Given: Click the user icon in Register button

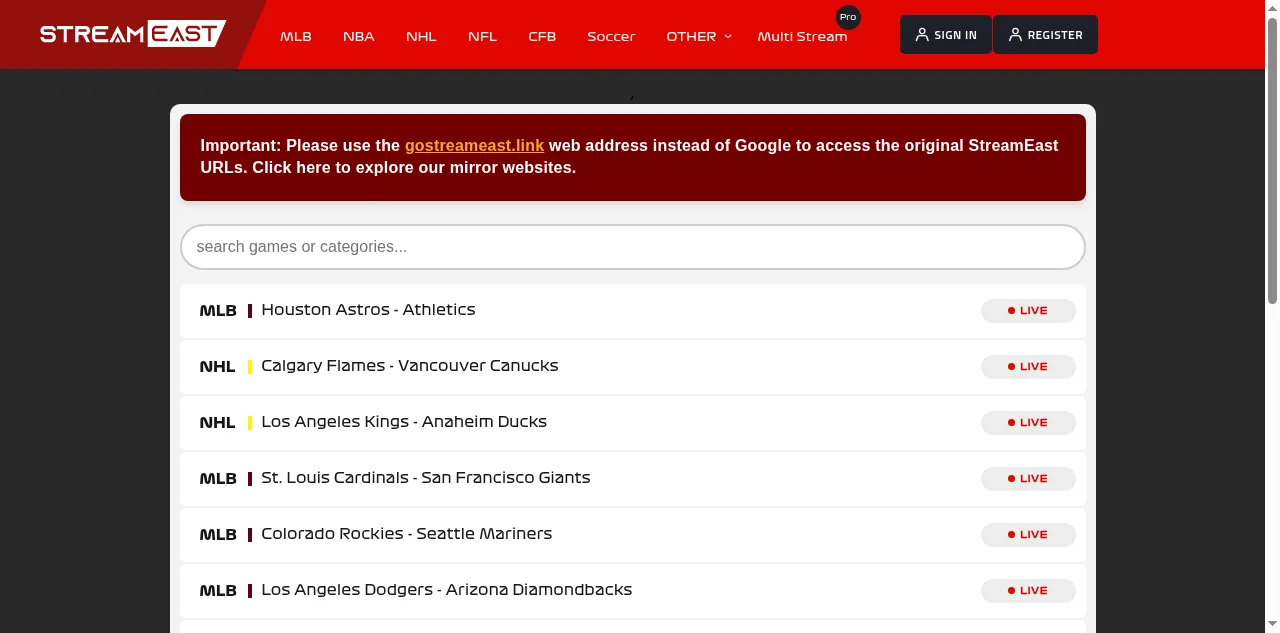Looking at the screenshot, I should [1015, 35].
